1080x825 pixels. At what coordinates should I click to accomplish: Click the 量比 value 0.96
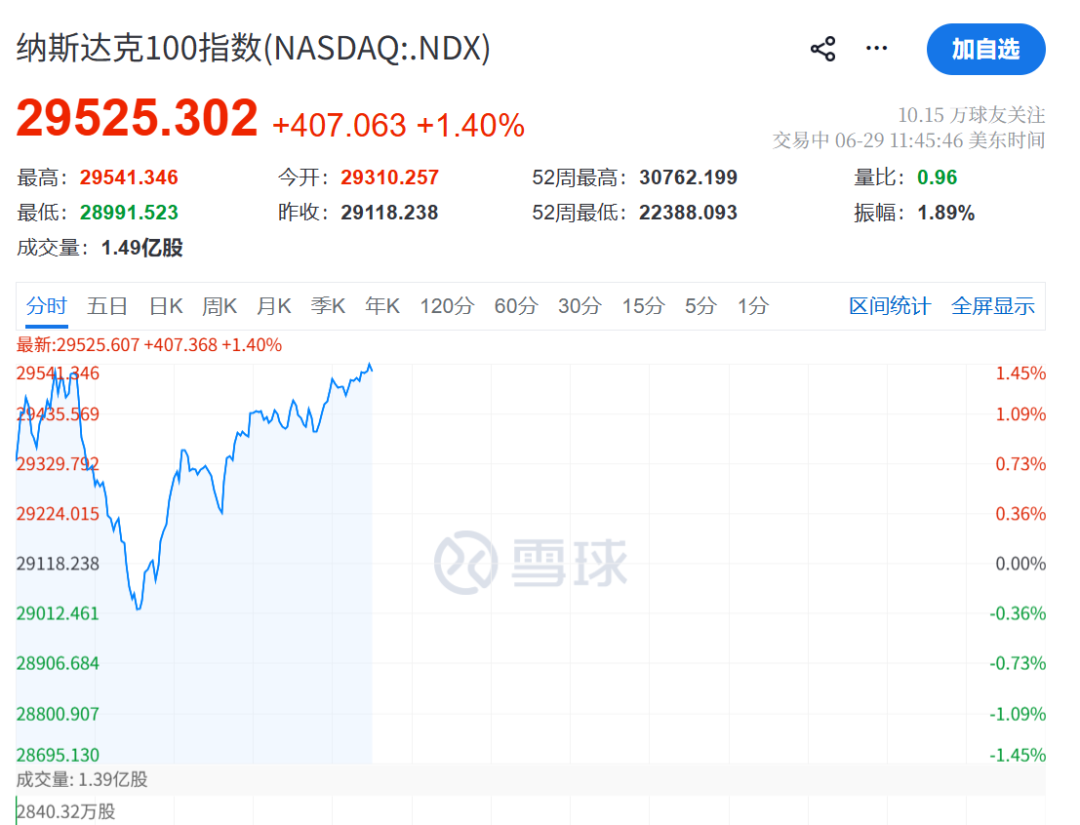(937, 178)
